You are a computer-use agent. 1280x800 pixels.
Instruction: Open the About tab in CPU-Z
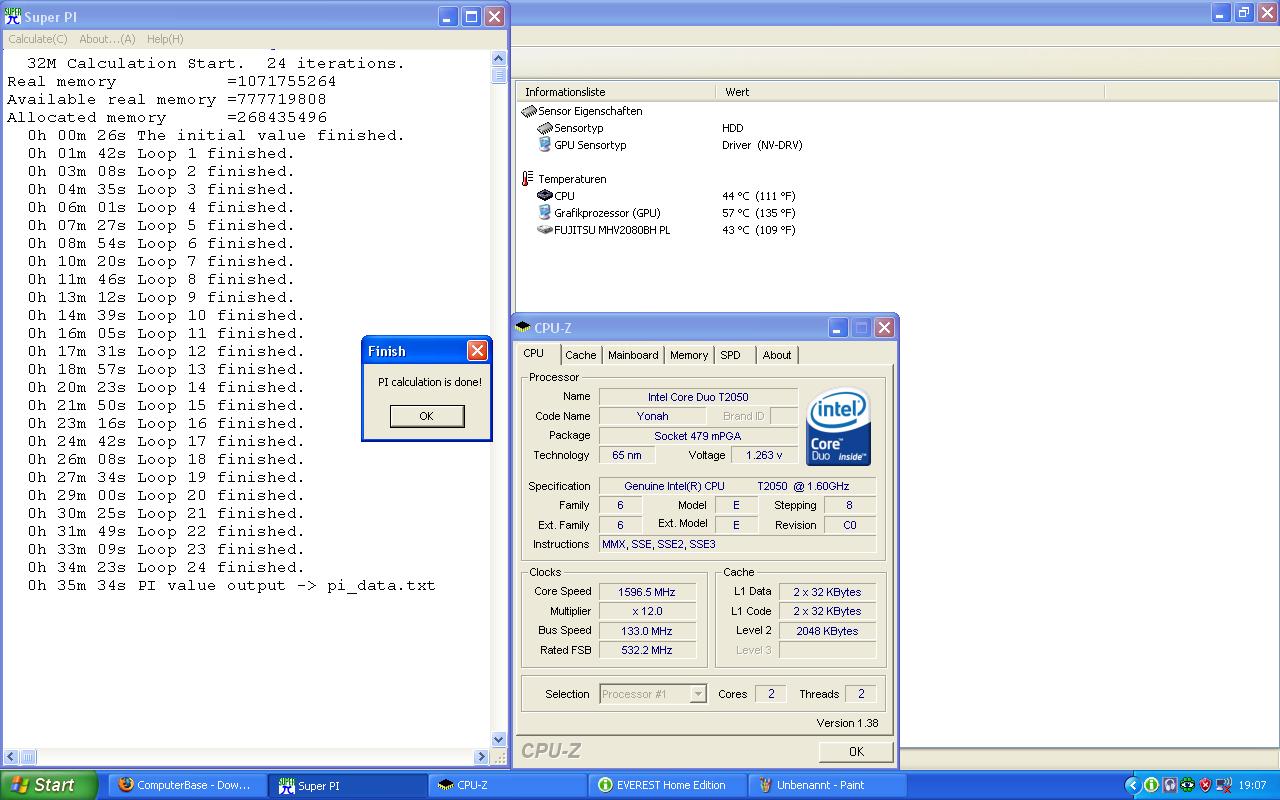777,355
